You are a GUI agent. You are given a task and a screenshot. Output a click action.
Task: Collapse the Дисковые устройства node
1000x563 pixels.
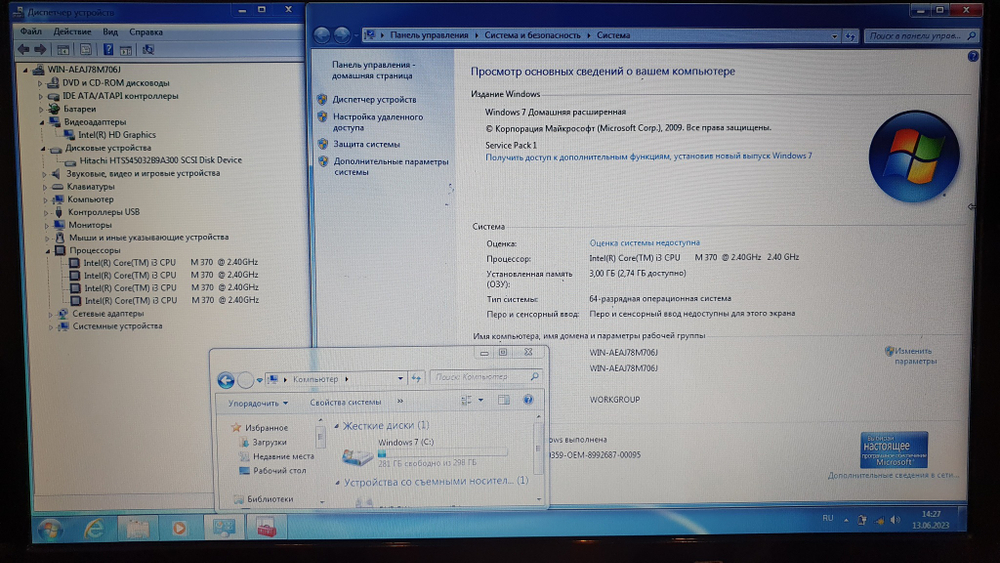[x=43, y=148]
